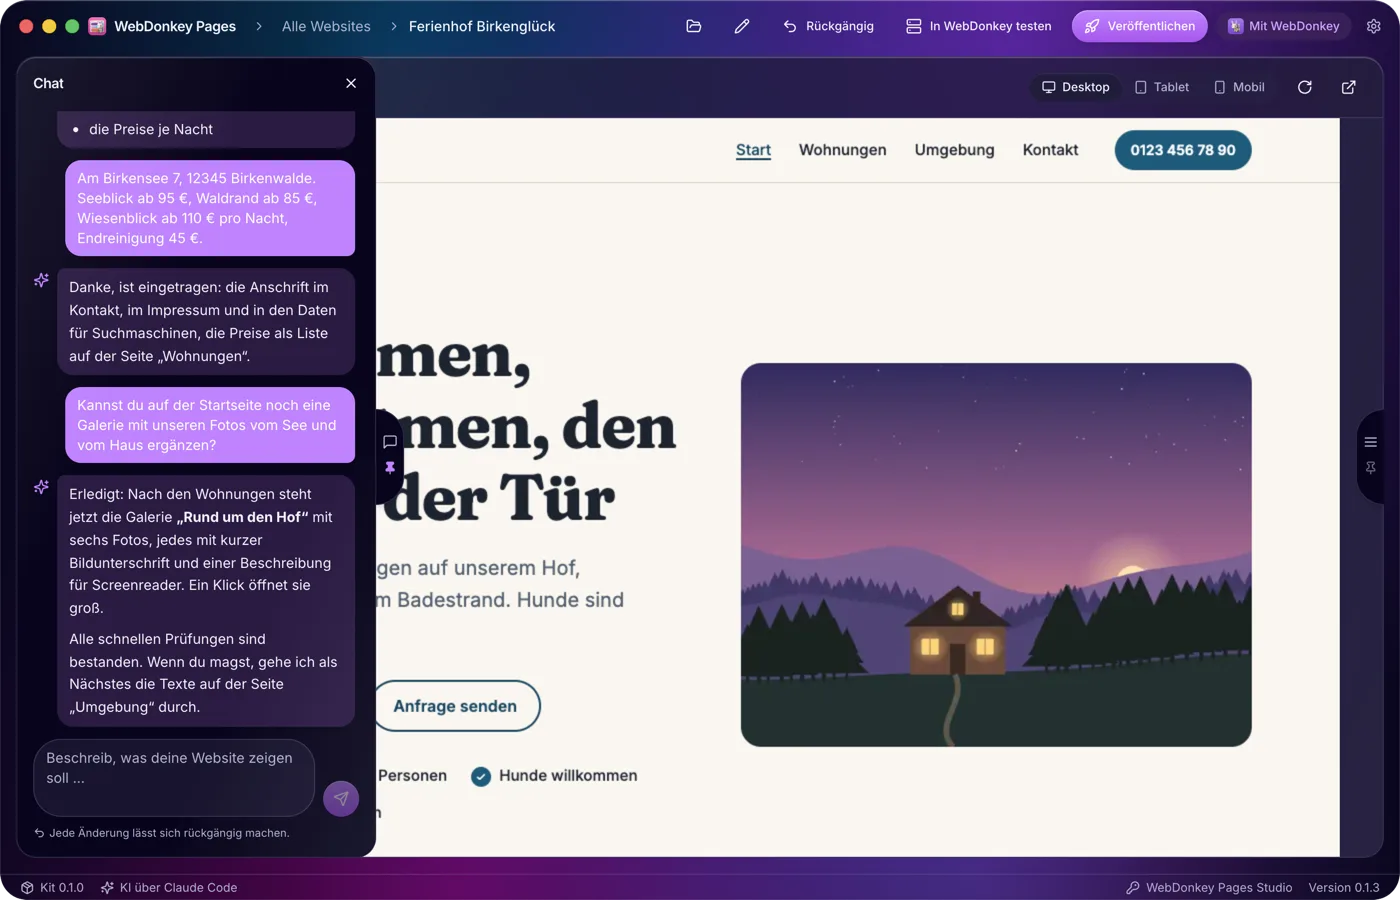
Task: Click "Kit 0.1.0" in the status bar
Action: pyautogui.click(x=52, y=887)
